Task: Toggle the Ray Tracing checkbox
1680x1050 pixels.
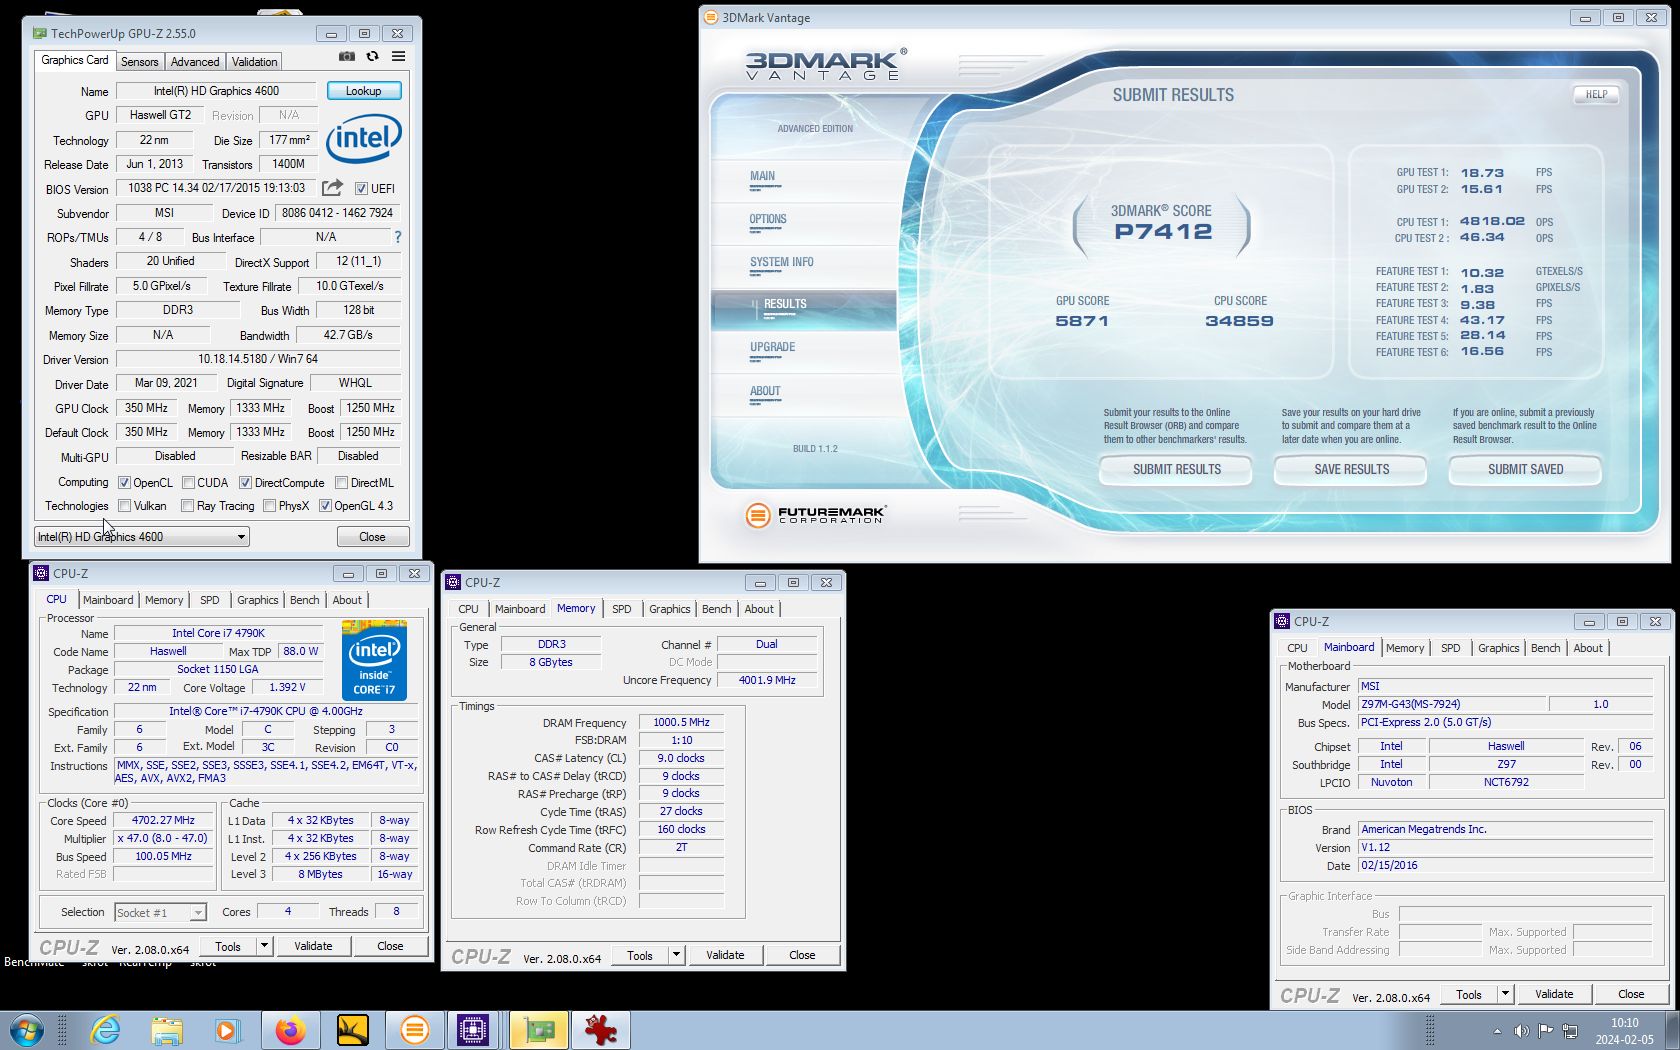Action: (187, 506)
